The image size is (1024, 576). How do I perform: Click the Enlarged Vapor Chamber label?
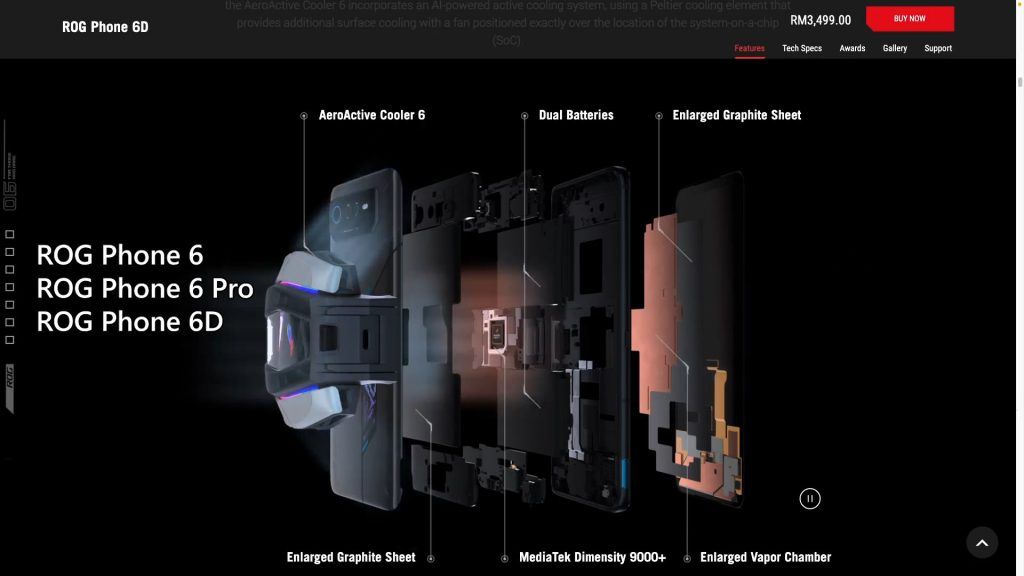coord(765,557)
